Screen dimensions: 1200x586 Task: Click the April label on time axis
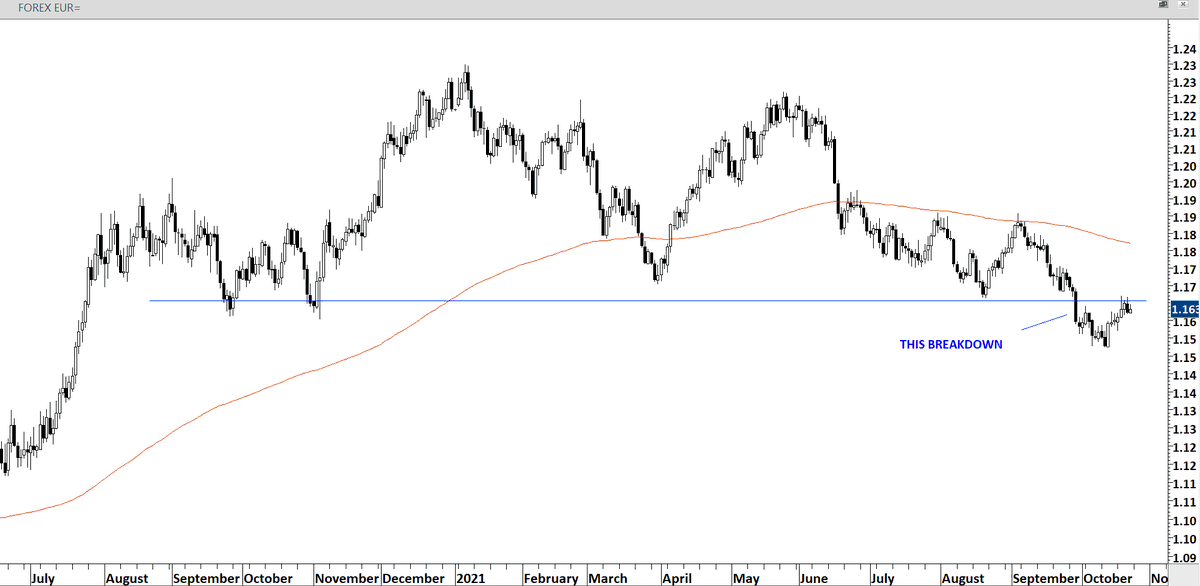[677, 578]
